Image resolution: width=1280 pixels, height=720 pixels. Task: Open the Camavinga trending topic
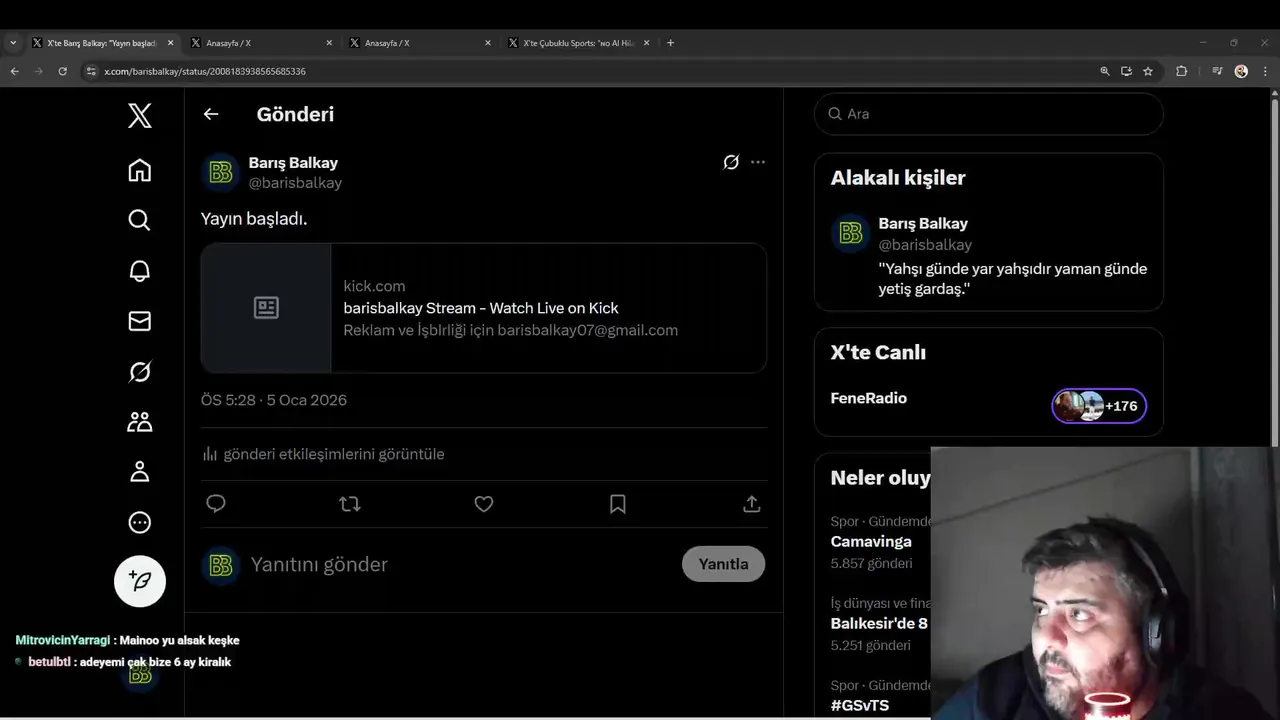[872, 542]
